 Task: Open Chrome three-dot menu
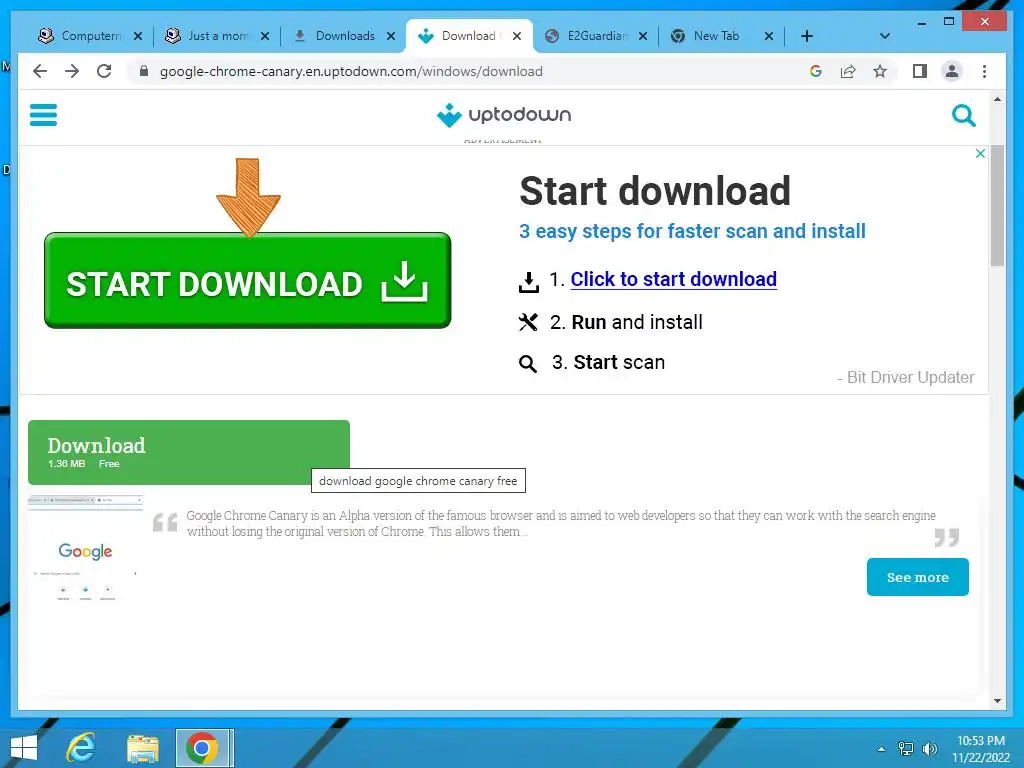tap(984, 71)
